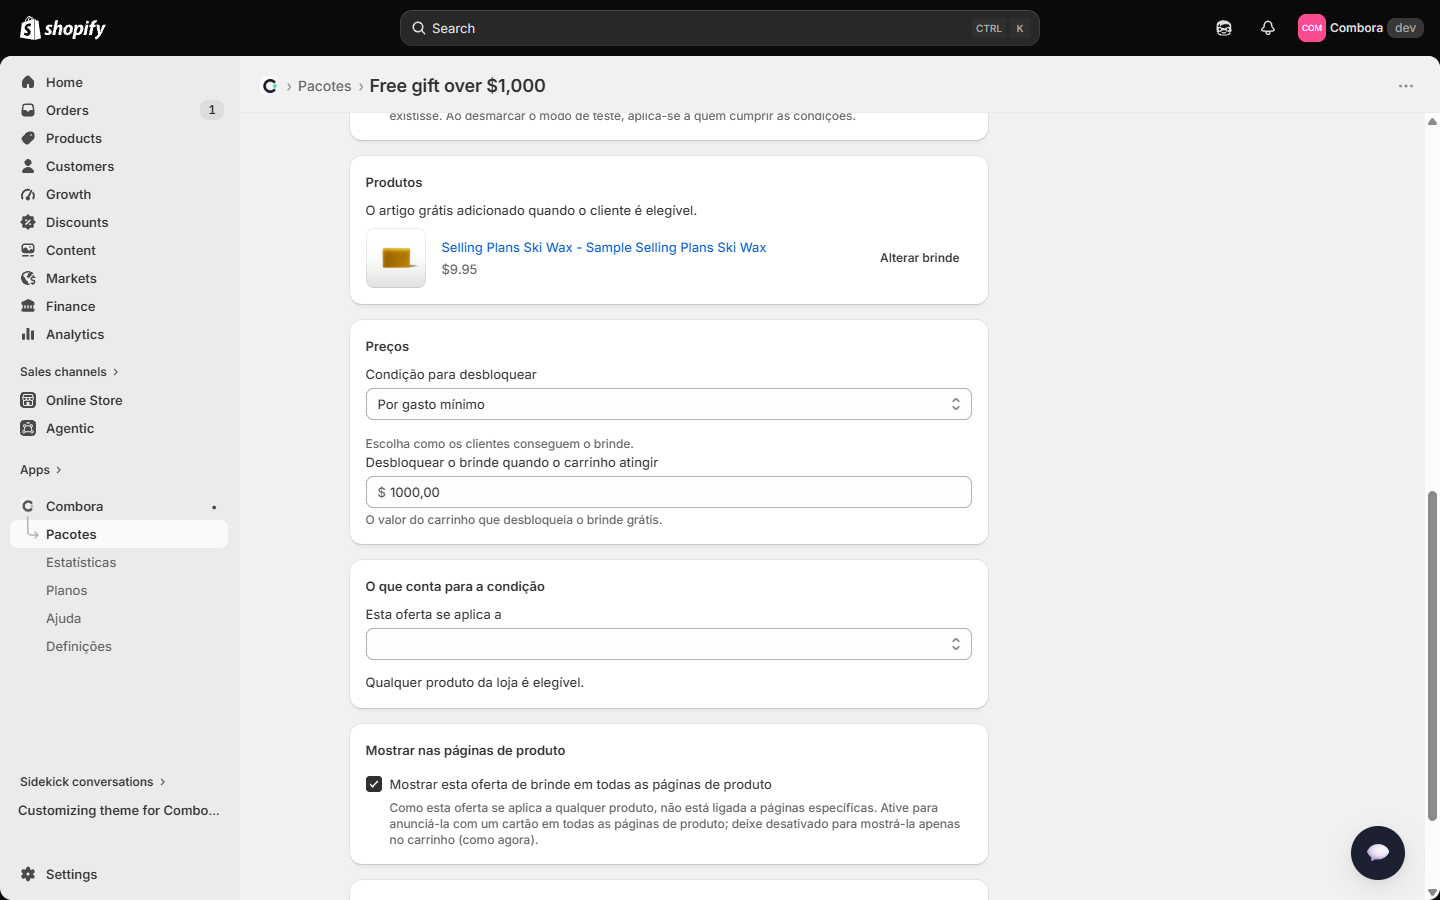Image resolution: width=1440 pixels, height=900 pixels.
Task: Uncheck Mostrar esta oferta de brinde checkbox
Action: [374, 784]
